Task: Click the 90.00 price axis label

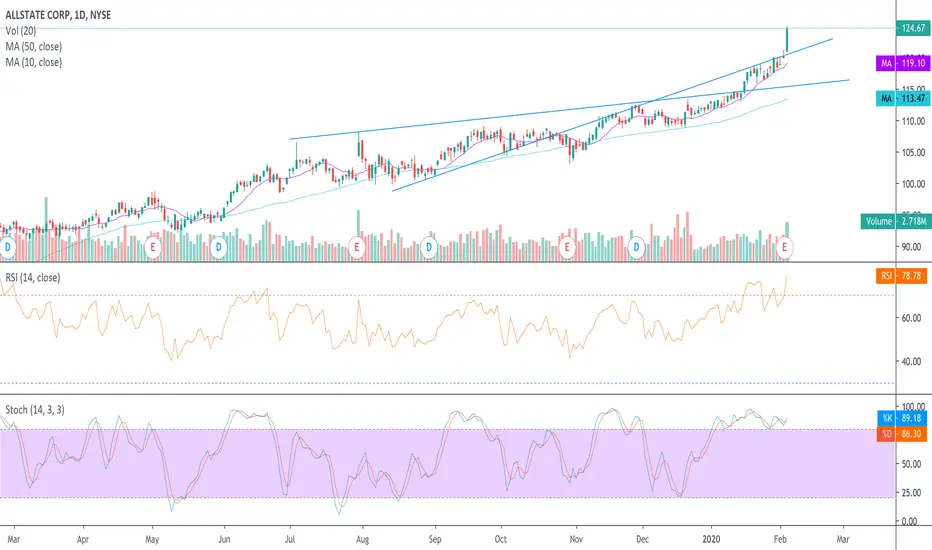Action: (x=911, y=247)
